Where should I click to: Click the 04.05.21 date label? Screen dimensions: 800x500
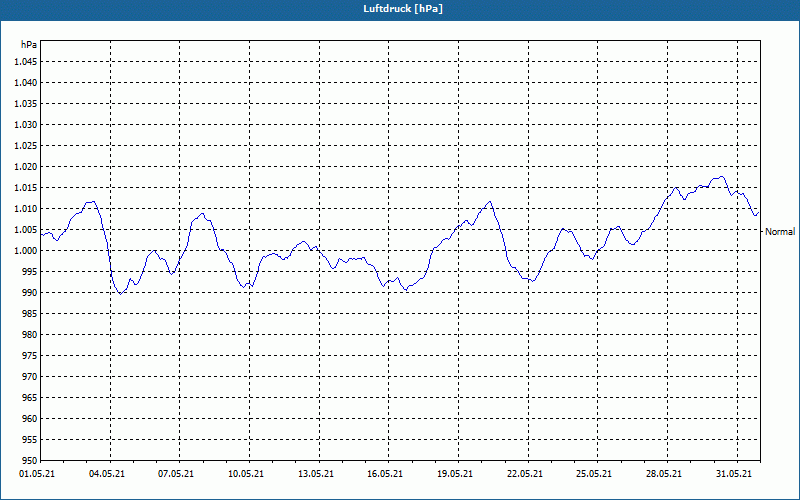tap(107, 474)
